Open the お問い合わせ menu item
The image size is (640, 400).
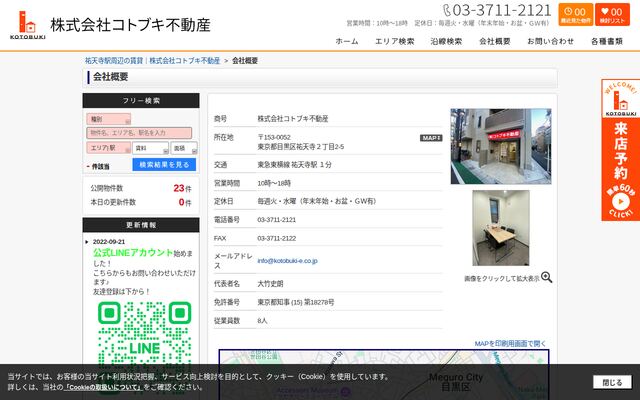(x=550, y=41)
